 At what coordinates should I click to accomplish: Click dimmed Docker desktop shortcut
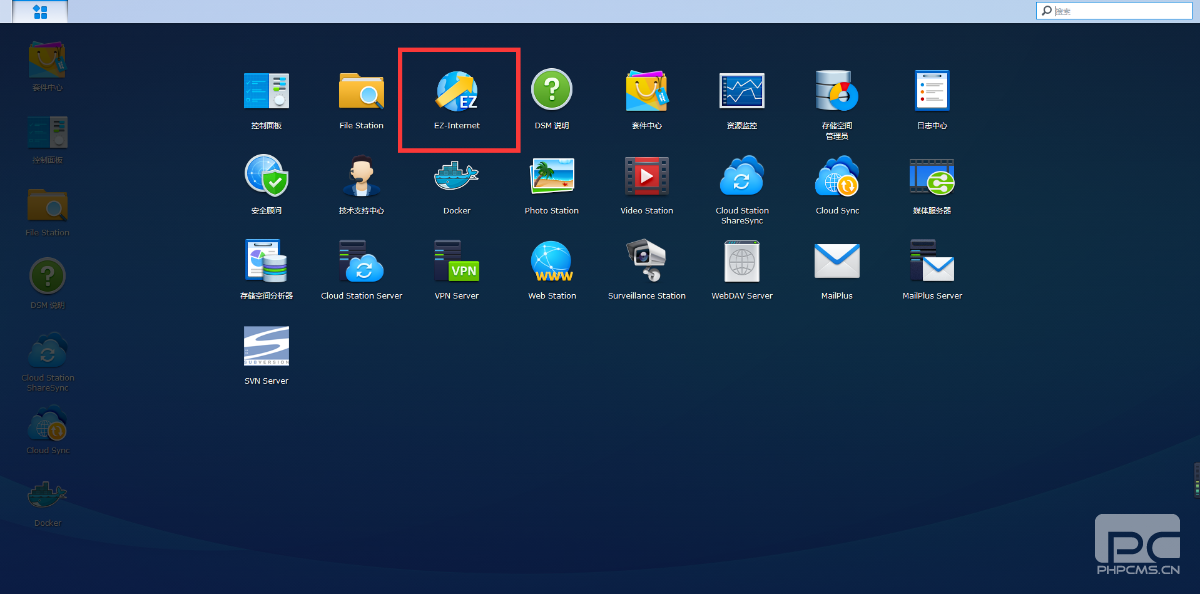(x=47, y=496)
